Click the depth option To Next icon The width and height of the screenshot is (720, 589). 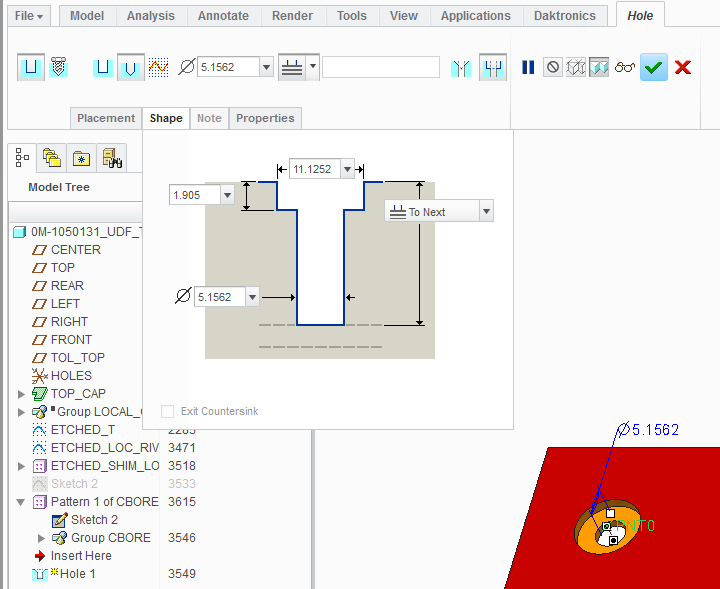coord(292,67)
